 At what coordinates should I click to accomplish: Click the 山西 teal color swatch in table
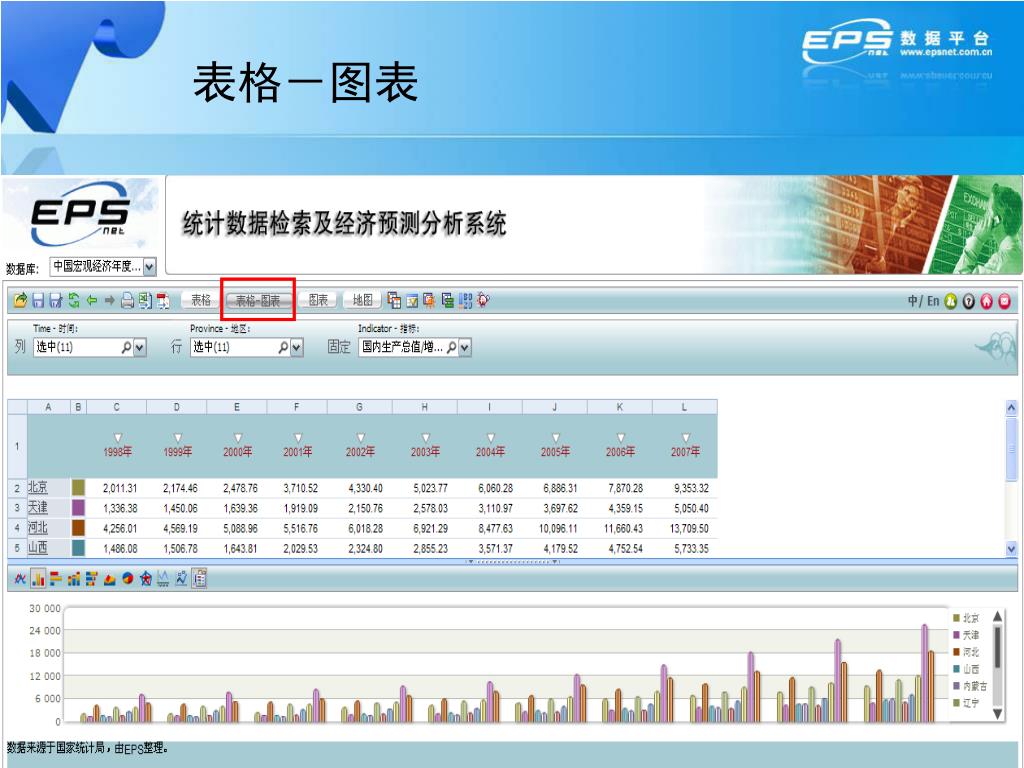(78, 548)
